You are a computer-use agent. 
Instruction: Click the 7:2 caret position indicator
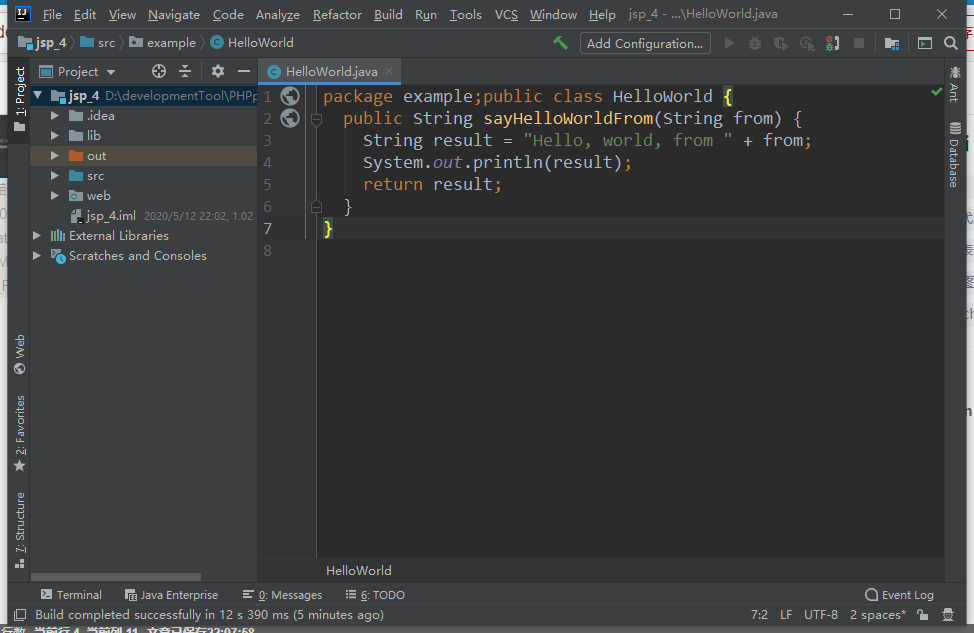[759, 614]
